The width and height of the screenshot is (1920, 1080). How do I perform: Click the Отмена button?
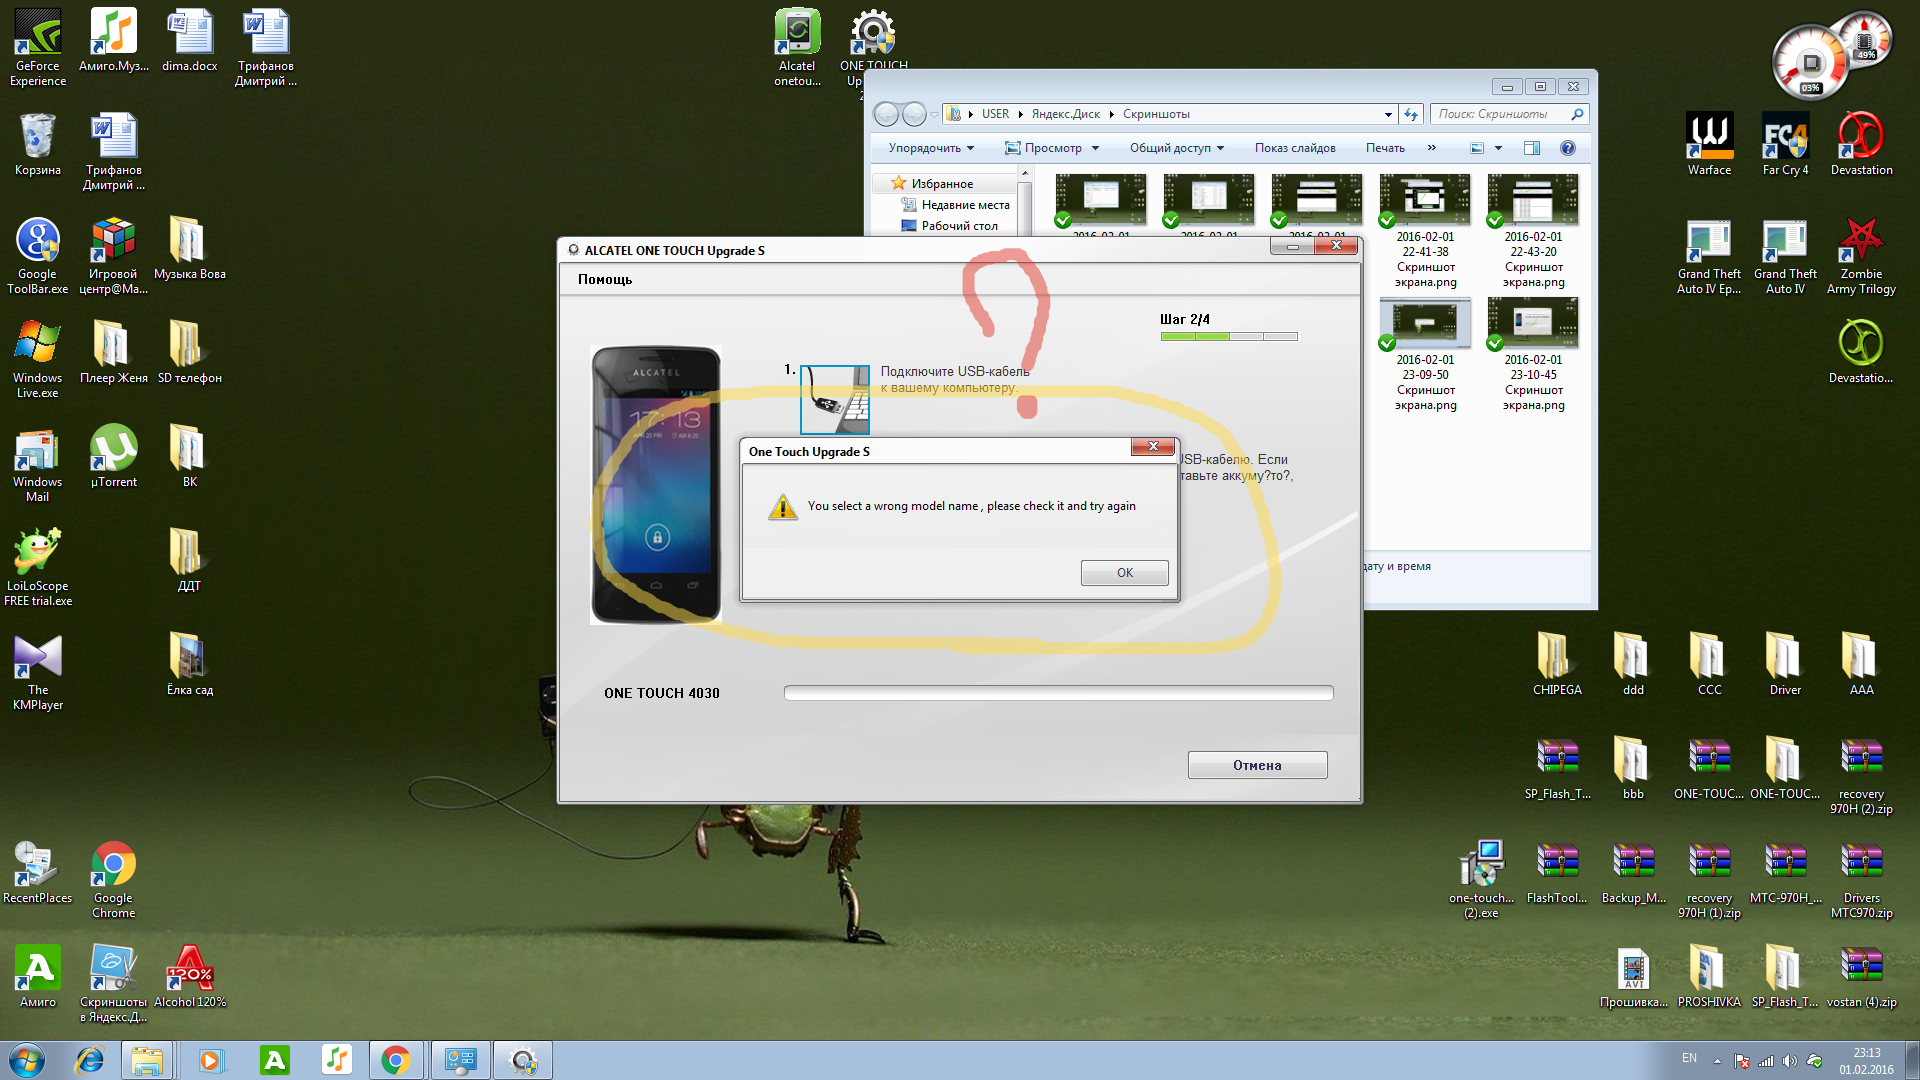pos(1257,765)
